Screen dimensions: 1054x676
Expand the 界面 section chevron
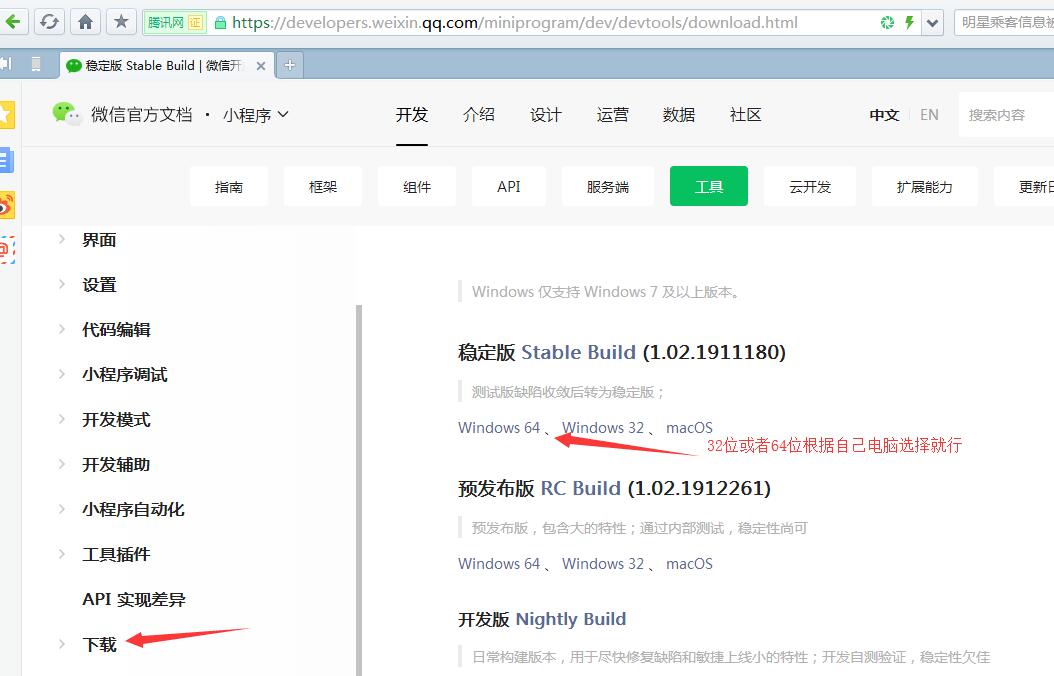[62, 239]
